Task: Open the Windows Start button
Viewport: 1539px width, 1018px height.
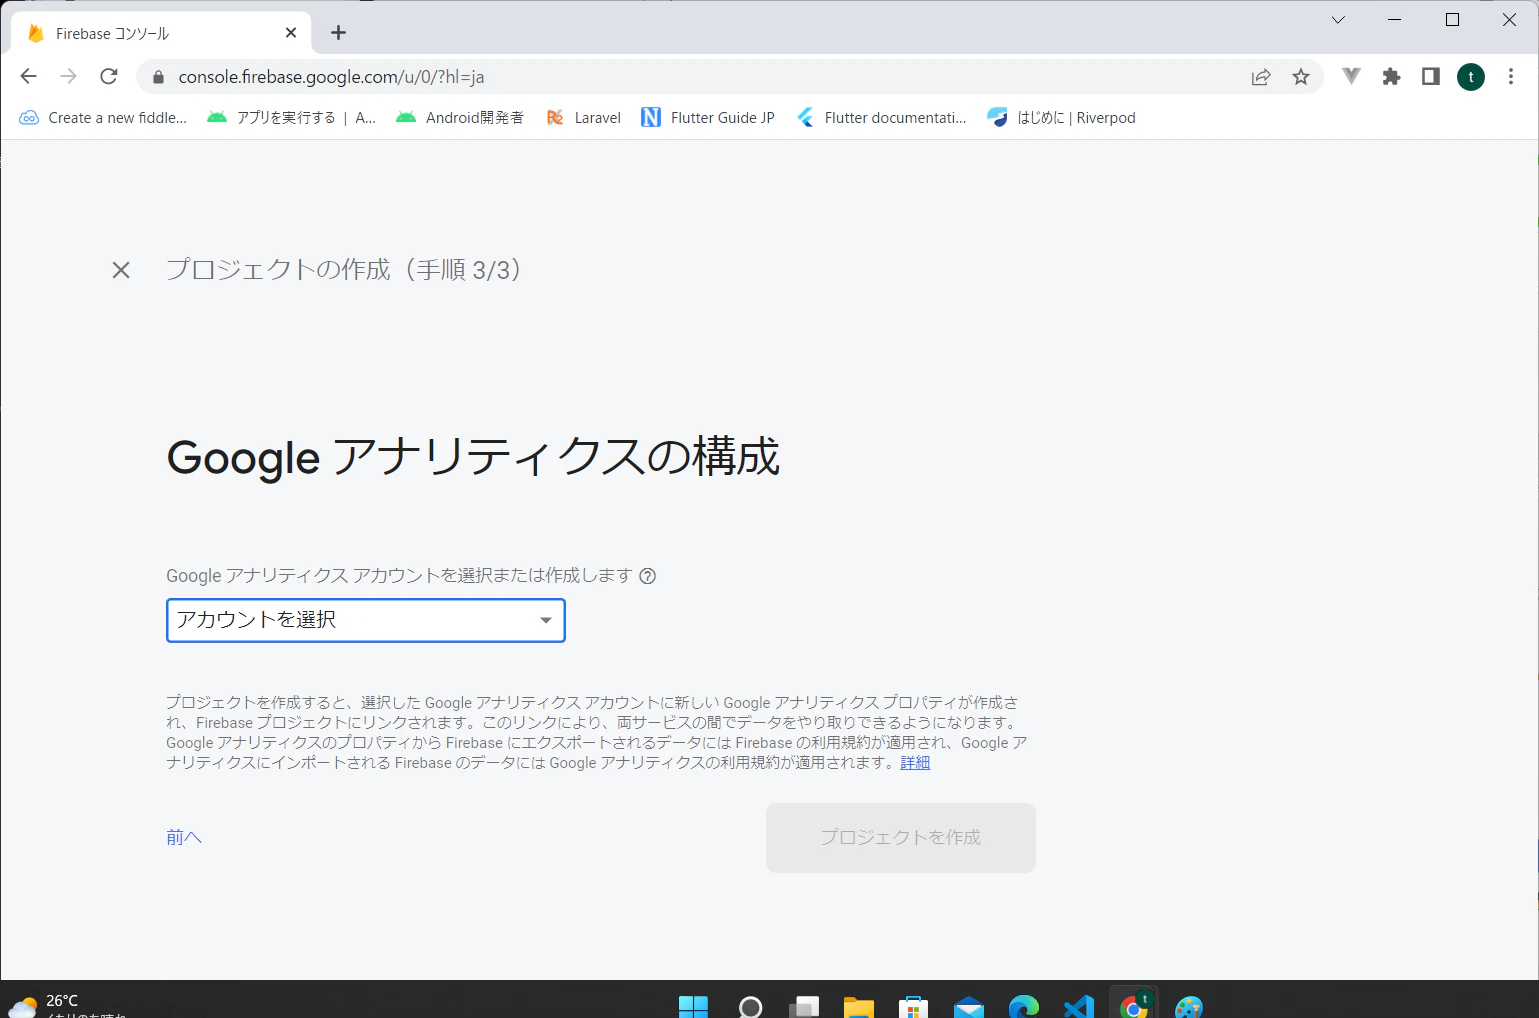Action: (x=693, y=1006)
